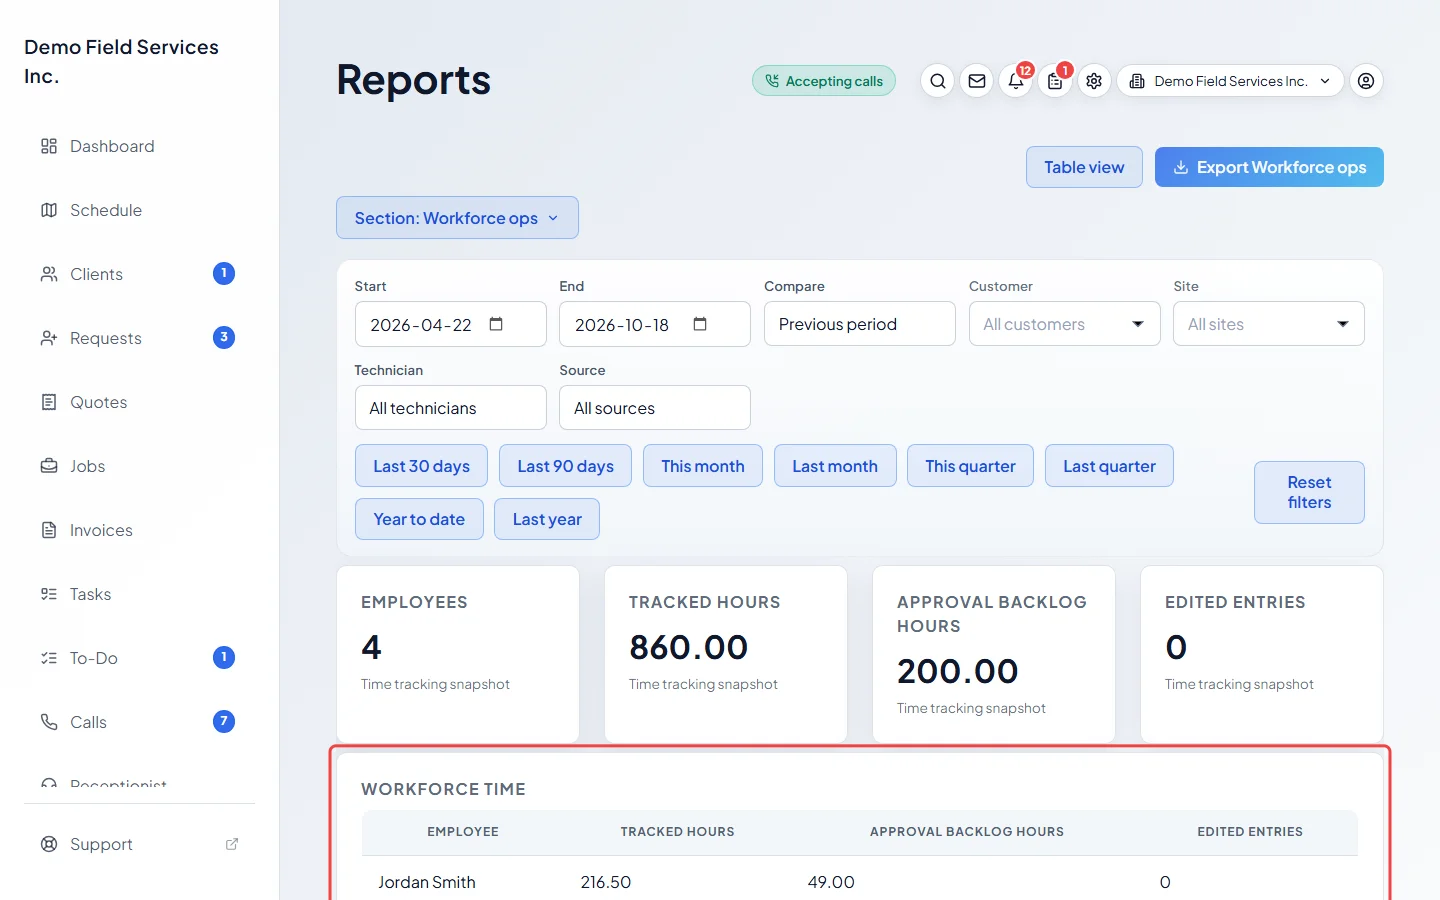Open the clipboard tasks icon in header
1440x900 pixels.
point(1055,81)
